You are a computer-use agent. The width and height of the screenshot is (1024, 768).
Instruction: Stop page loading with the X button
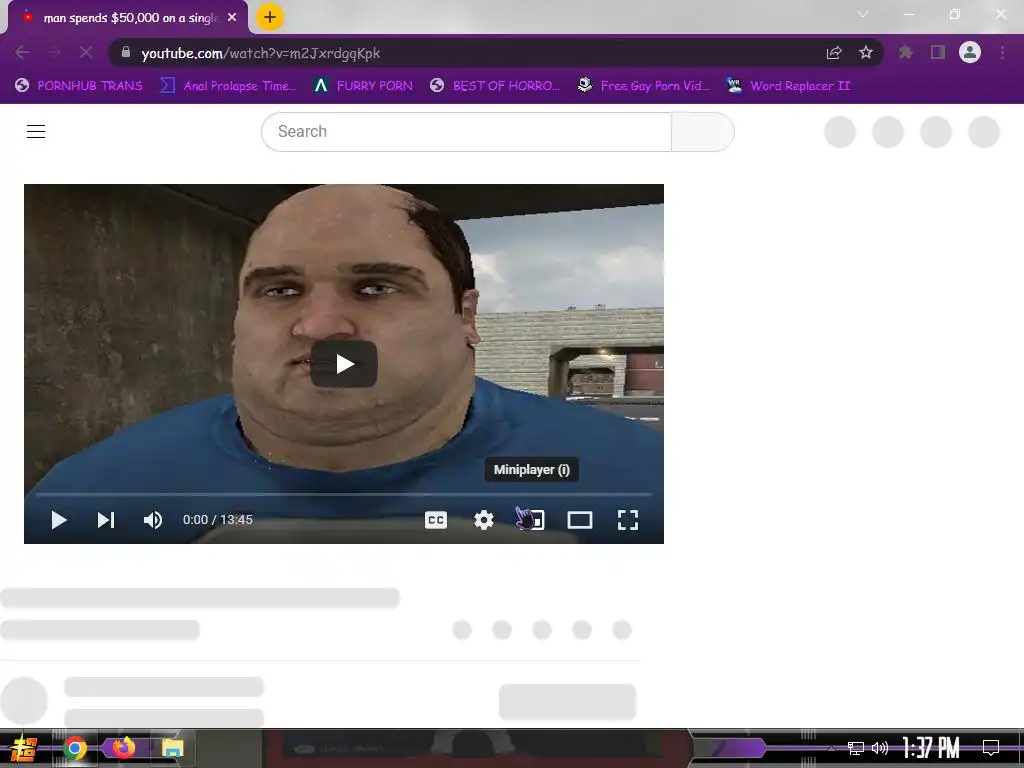click(86, 52)
